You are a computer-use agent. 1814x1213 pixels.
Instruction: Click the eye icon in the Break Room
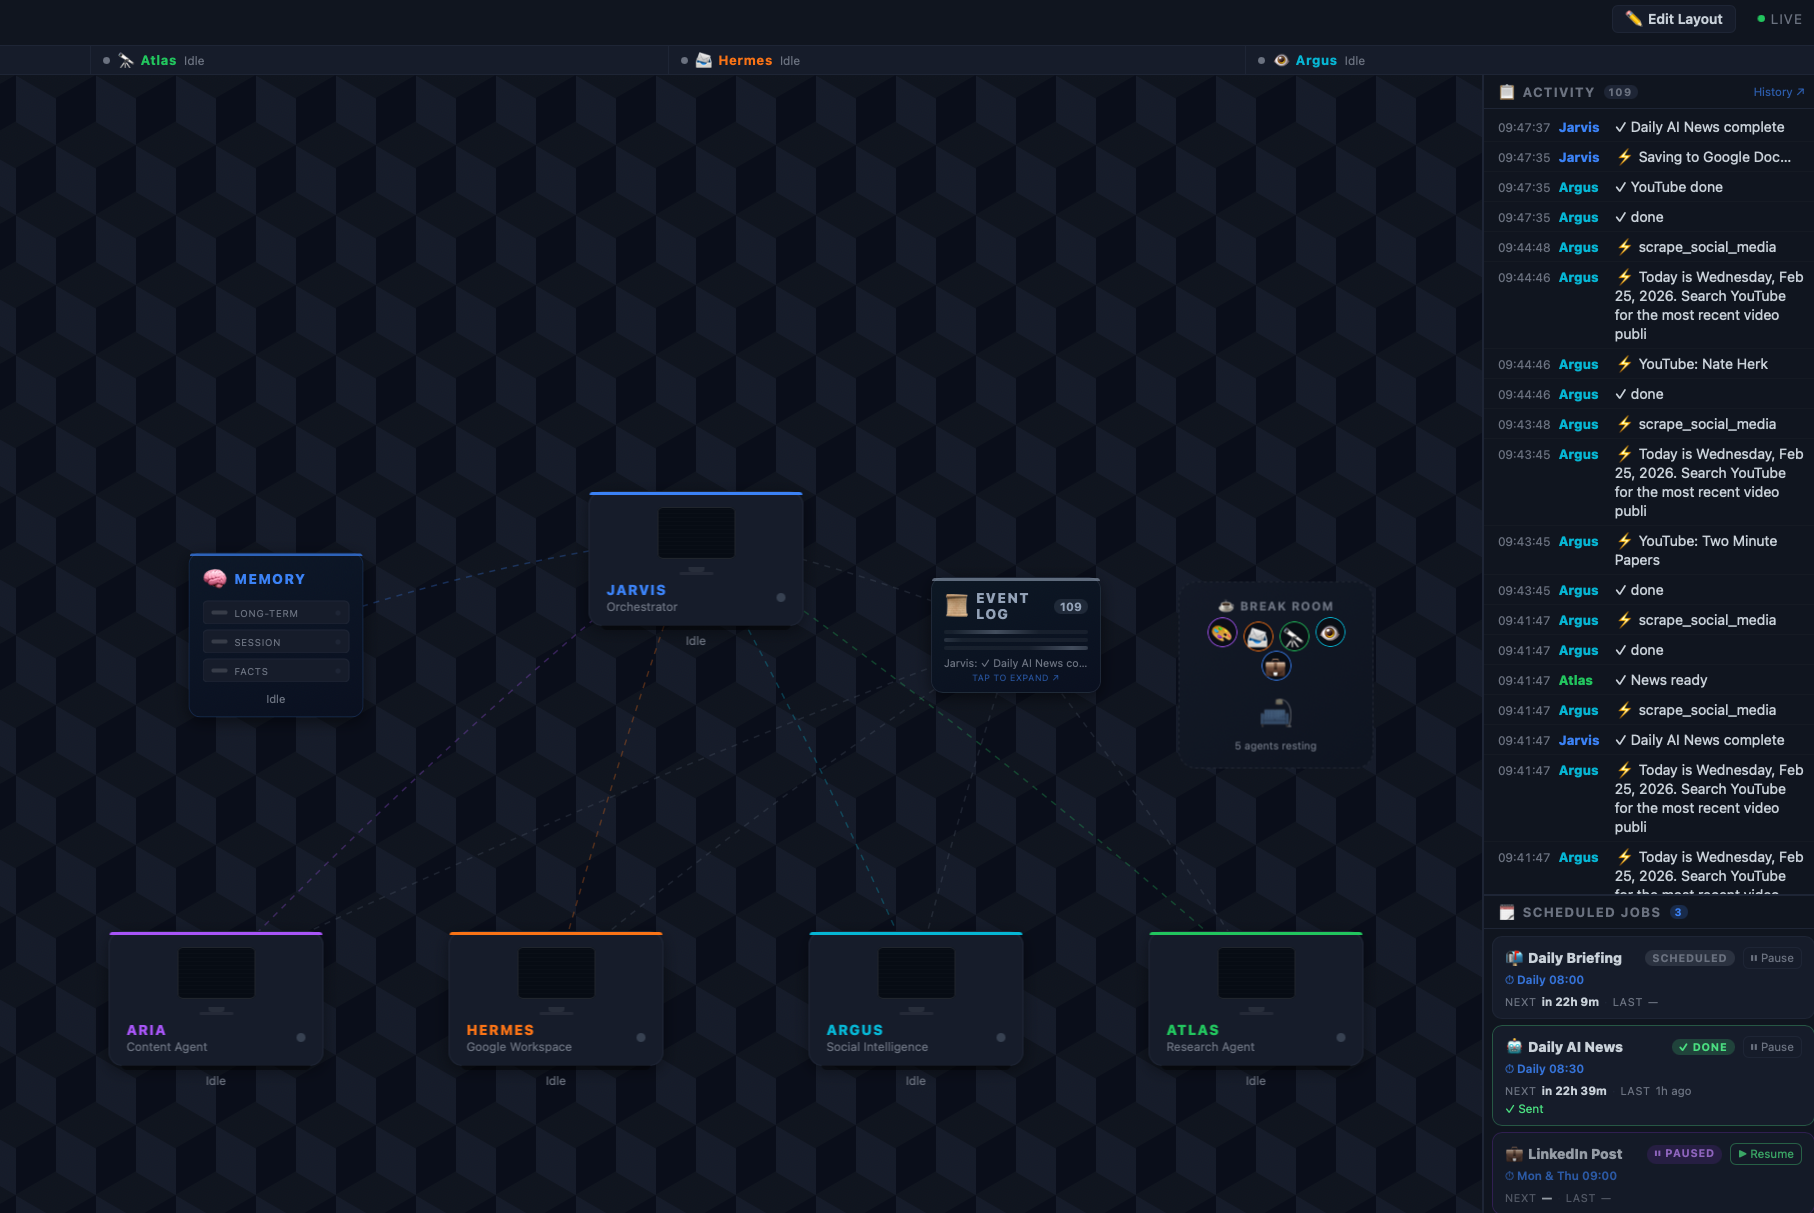pyautogui.click(x=1331, y=632)
